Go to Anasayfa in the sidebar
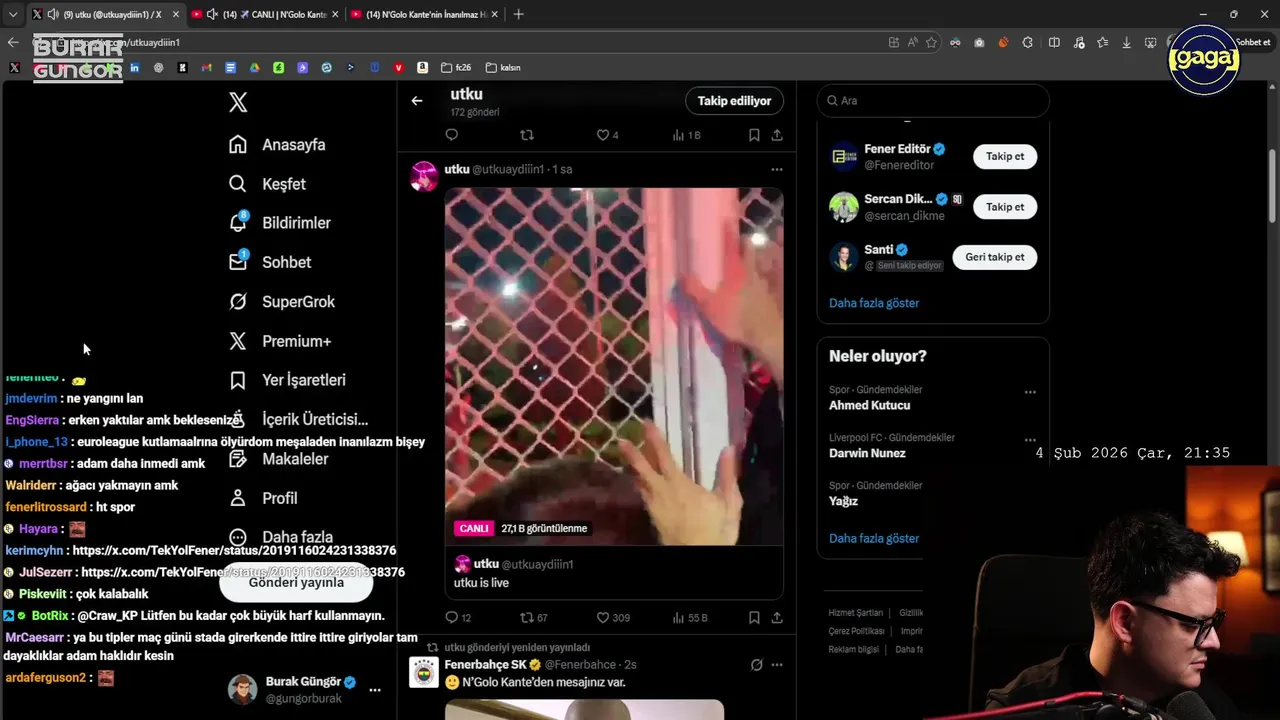This screenshot has width=1280, height=720. (x=277, y=145)
